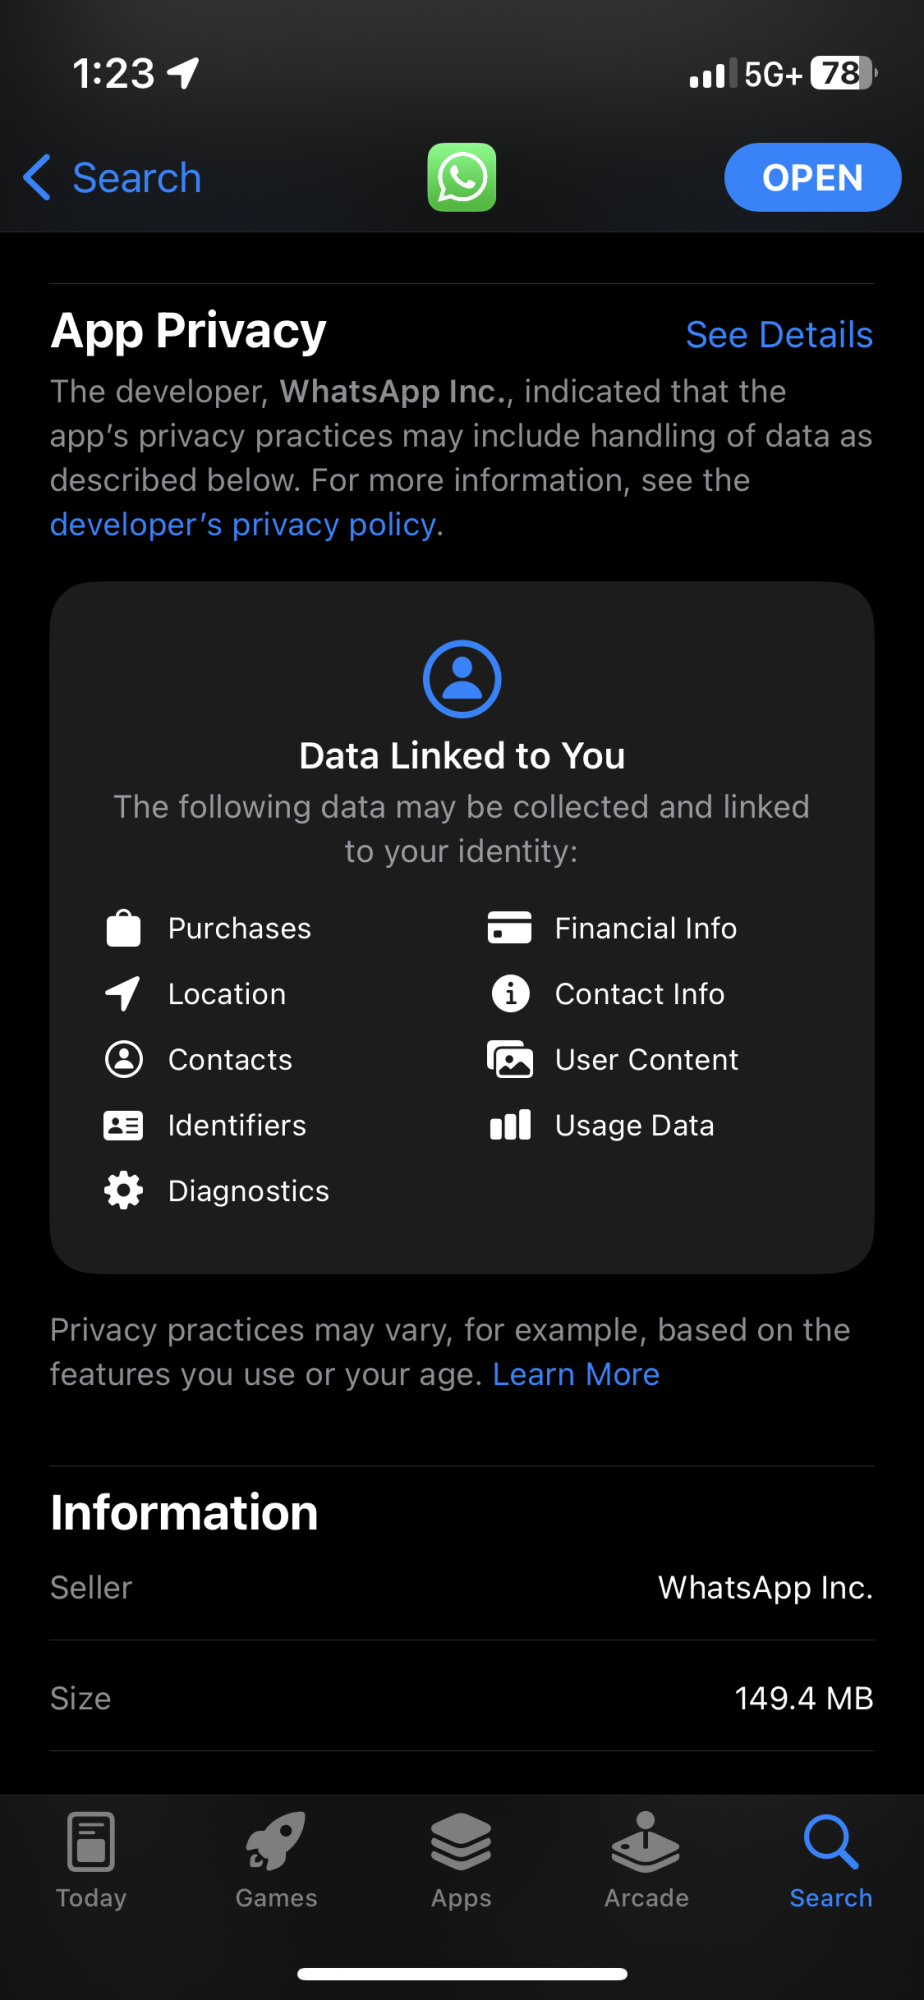Tap the User Content photos icon

[x=510, y=1059]
